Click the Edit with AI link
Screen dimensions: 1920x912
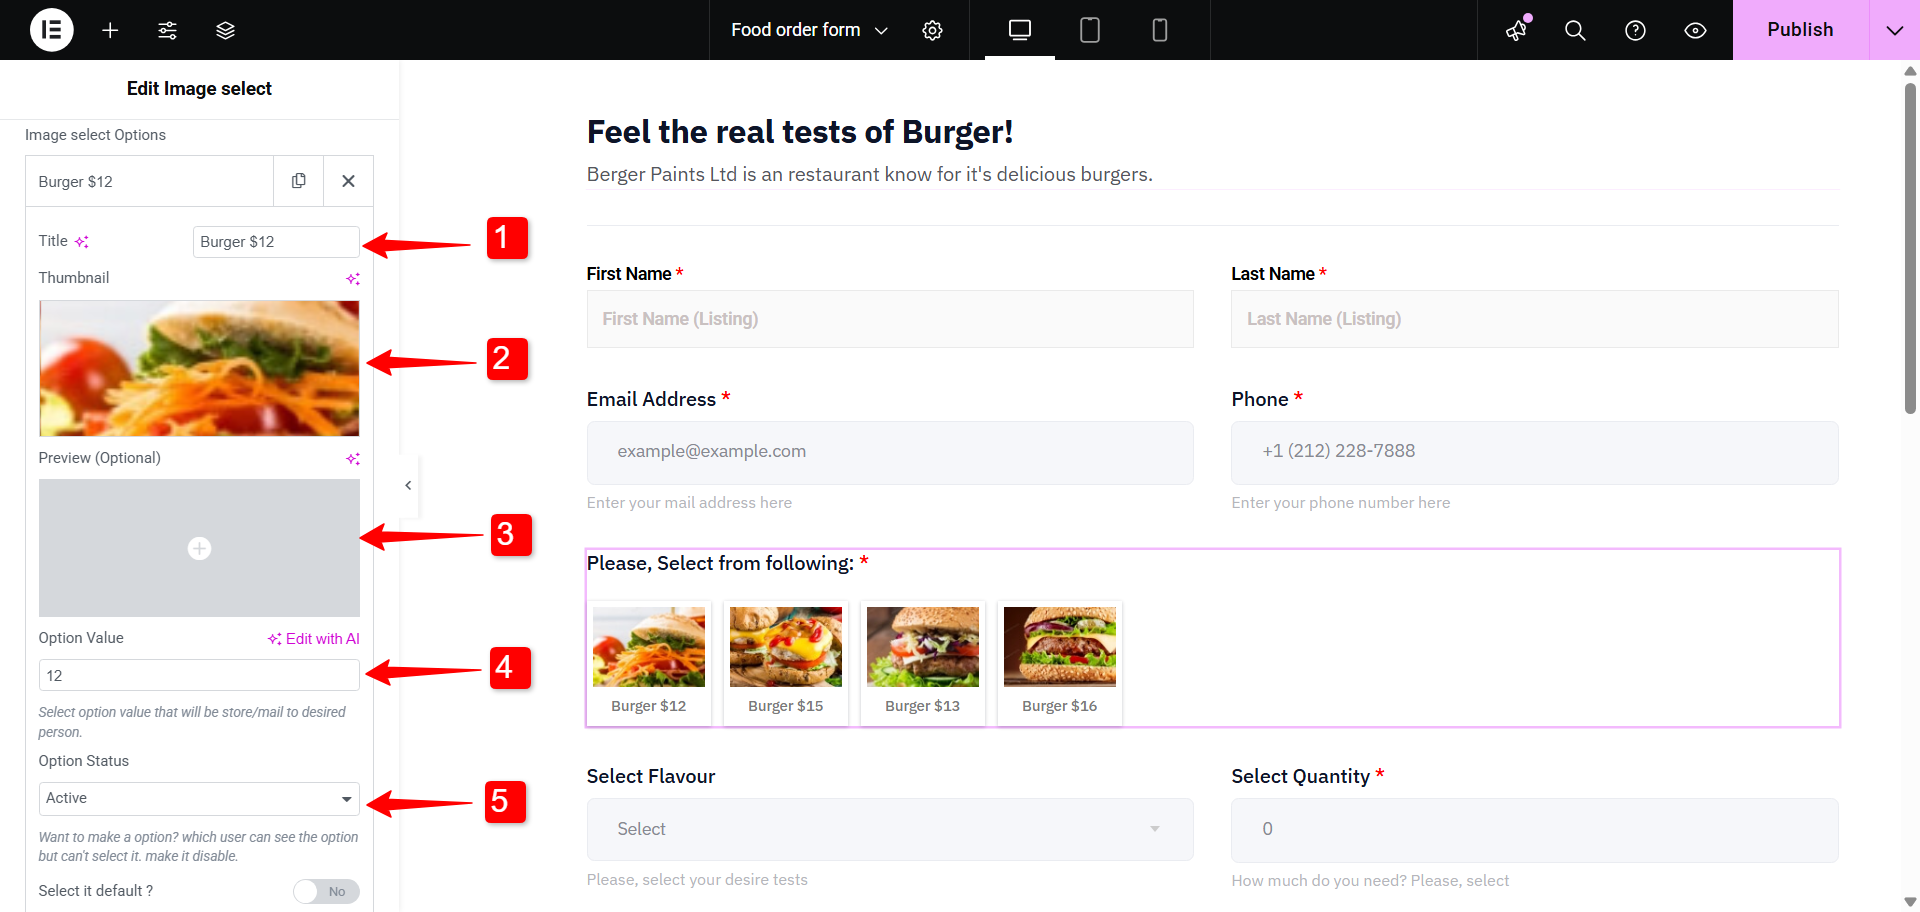click(313, 639)
